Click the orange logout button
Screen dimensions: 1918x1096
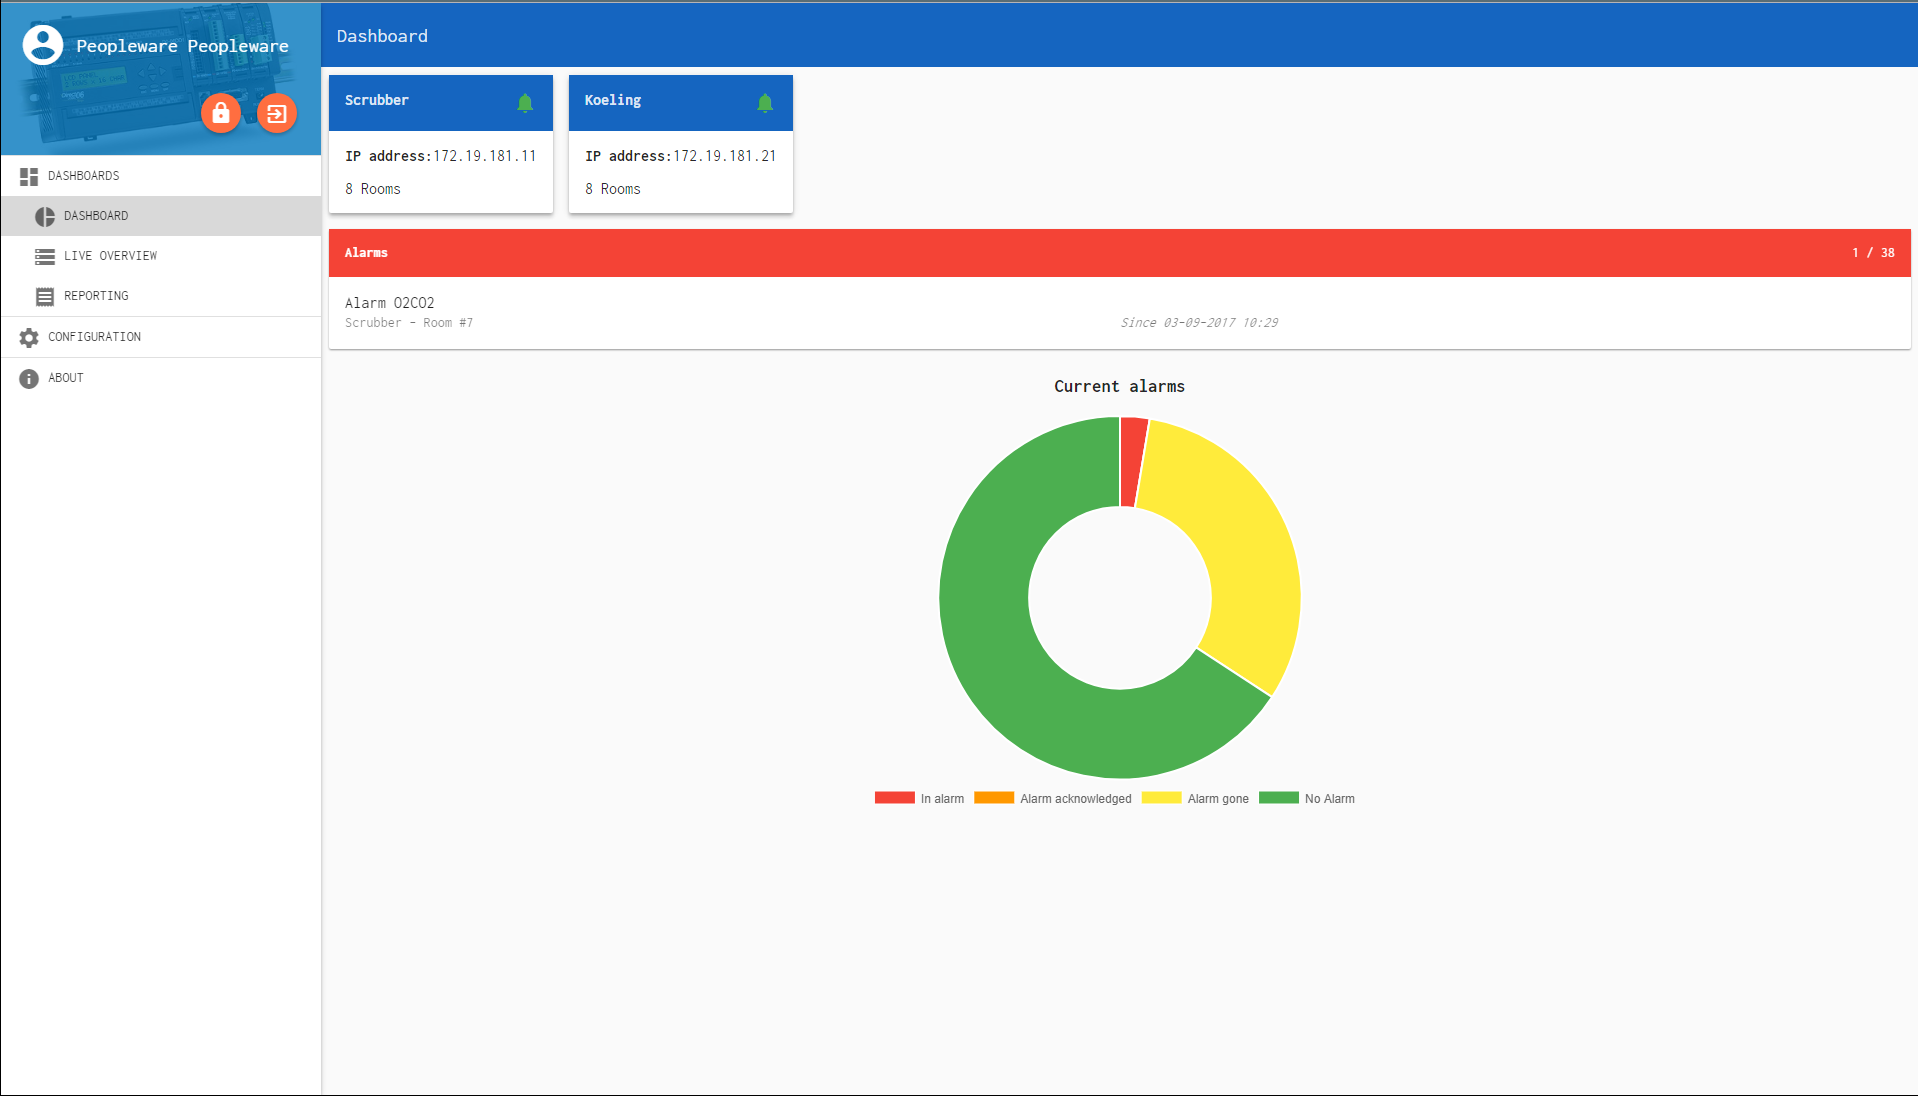tap(277, 113)
